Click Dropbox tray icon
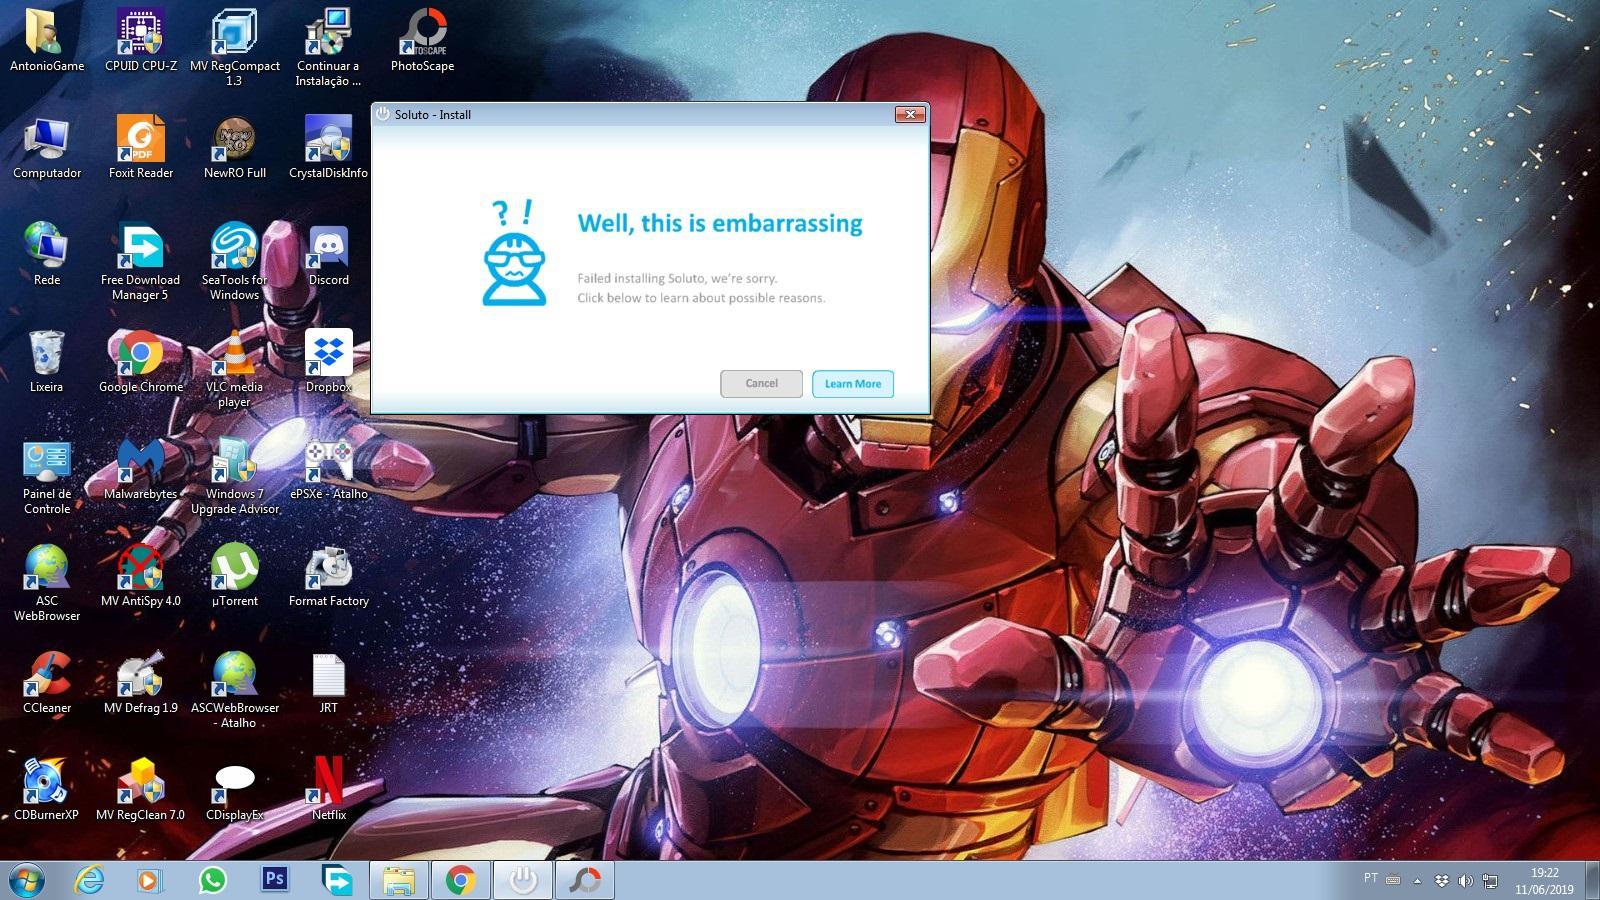The height and width of the screenshot is (900, 1600). click(1441, 881)
